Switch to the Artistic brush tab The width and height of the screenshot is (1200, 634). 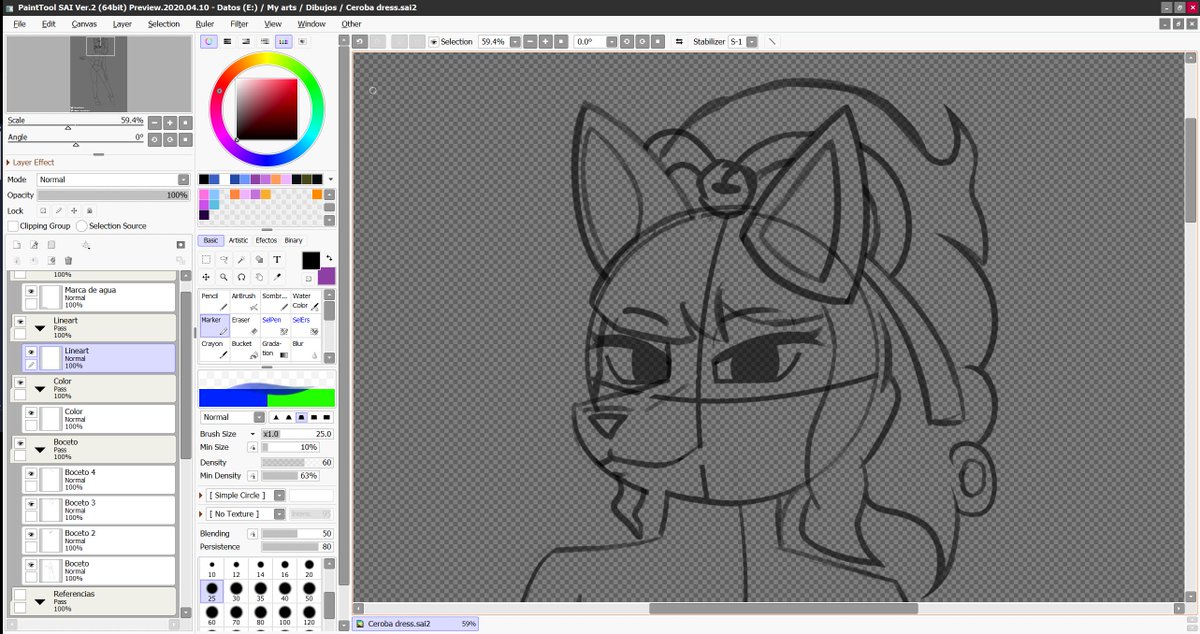pyautogui.click(x=238, y=240)
